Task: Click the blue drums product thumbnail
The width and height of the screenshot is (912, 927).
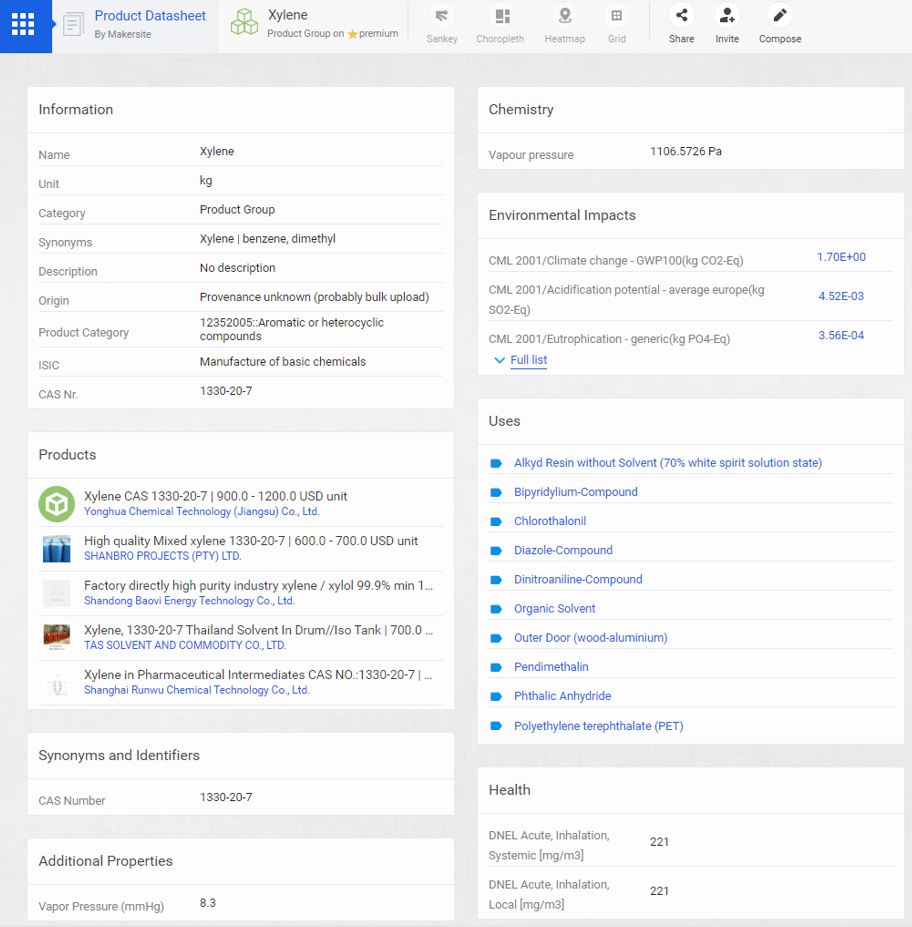Action: [57, 549]
